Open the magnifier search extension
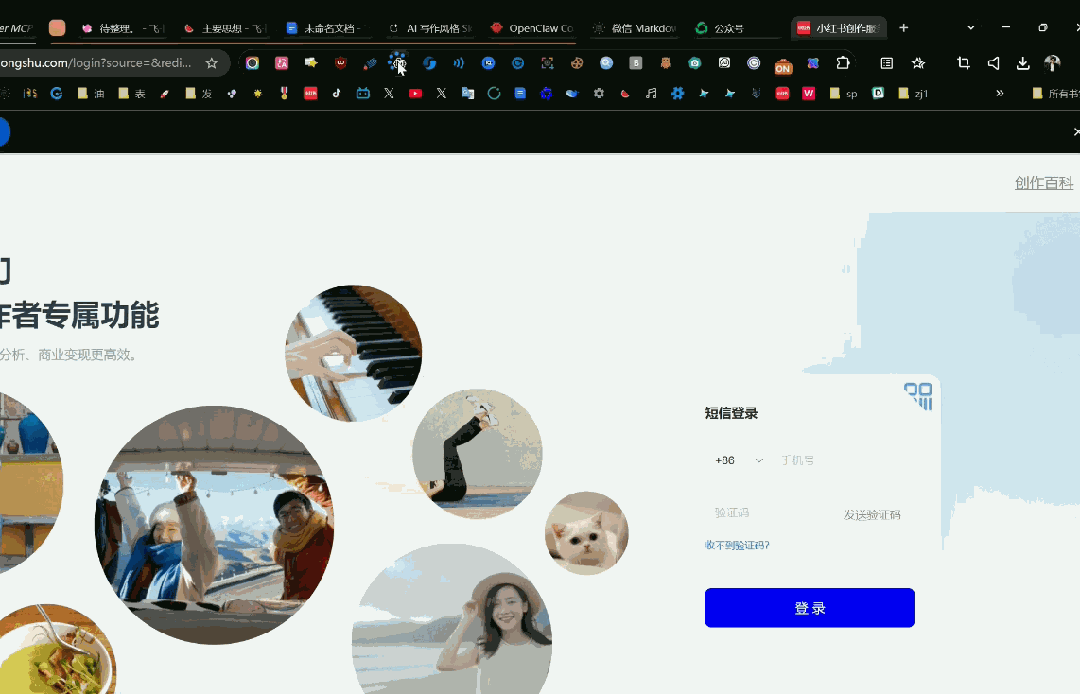1080x694 pixels. [606, 63]
